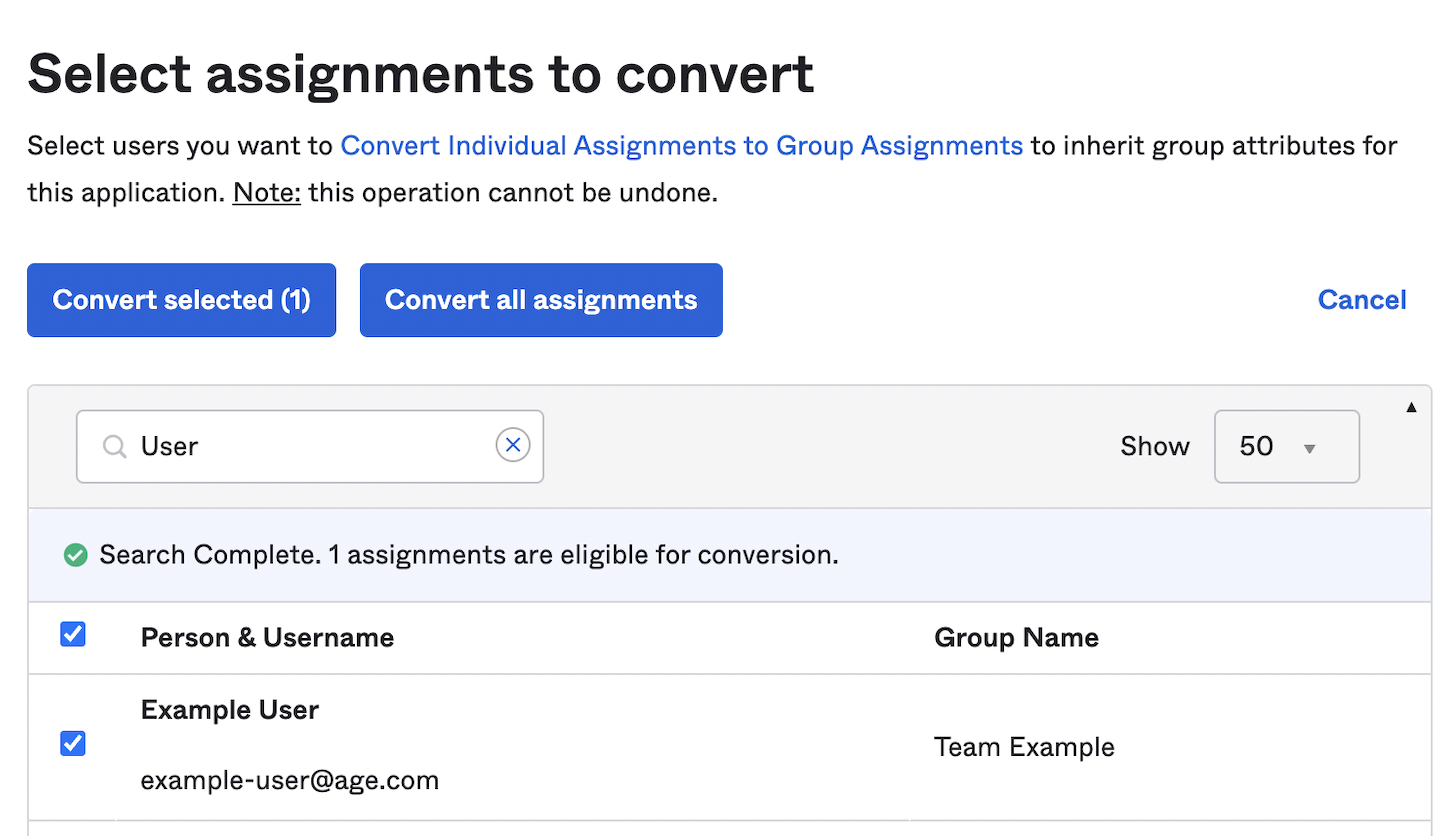The height and width of the screenshot is (836, 1446).
Task: Click the green Search Complete checkmark icon
Action: [x=75, y=555]
